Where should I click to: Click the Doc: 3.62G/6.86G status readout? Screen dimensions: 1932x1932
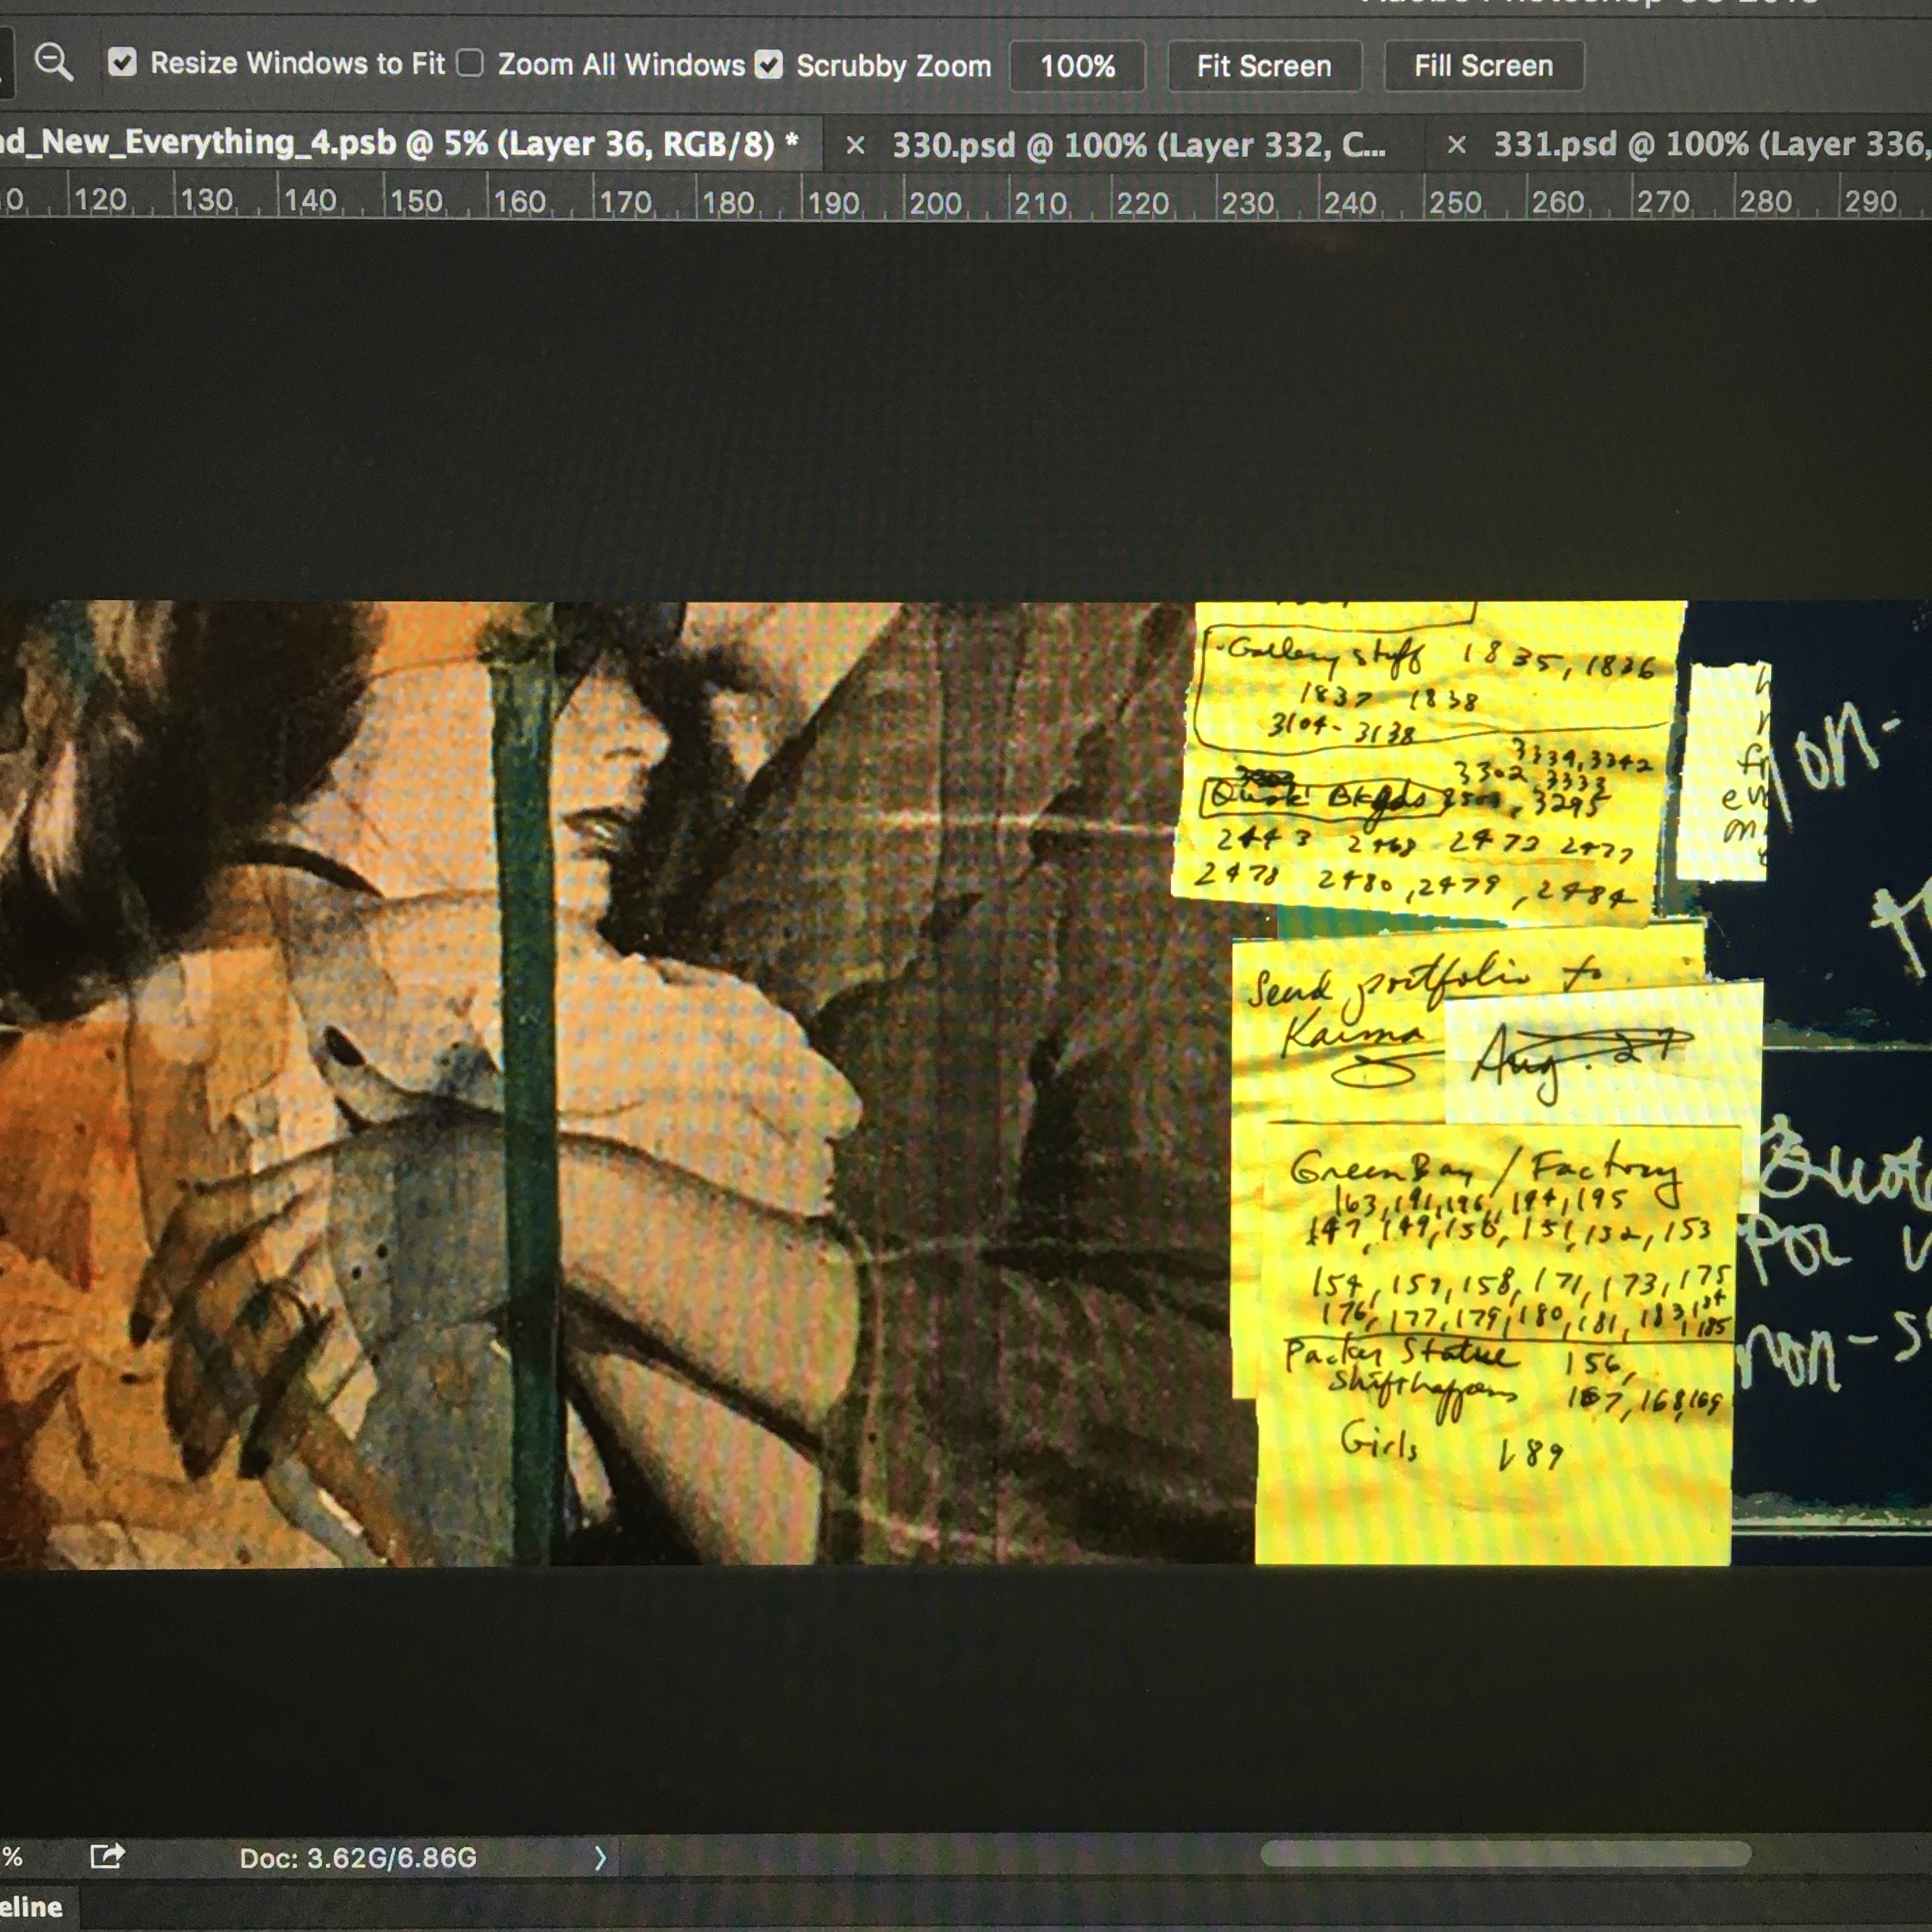[x=358, y=1858]
